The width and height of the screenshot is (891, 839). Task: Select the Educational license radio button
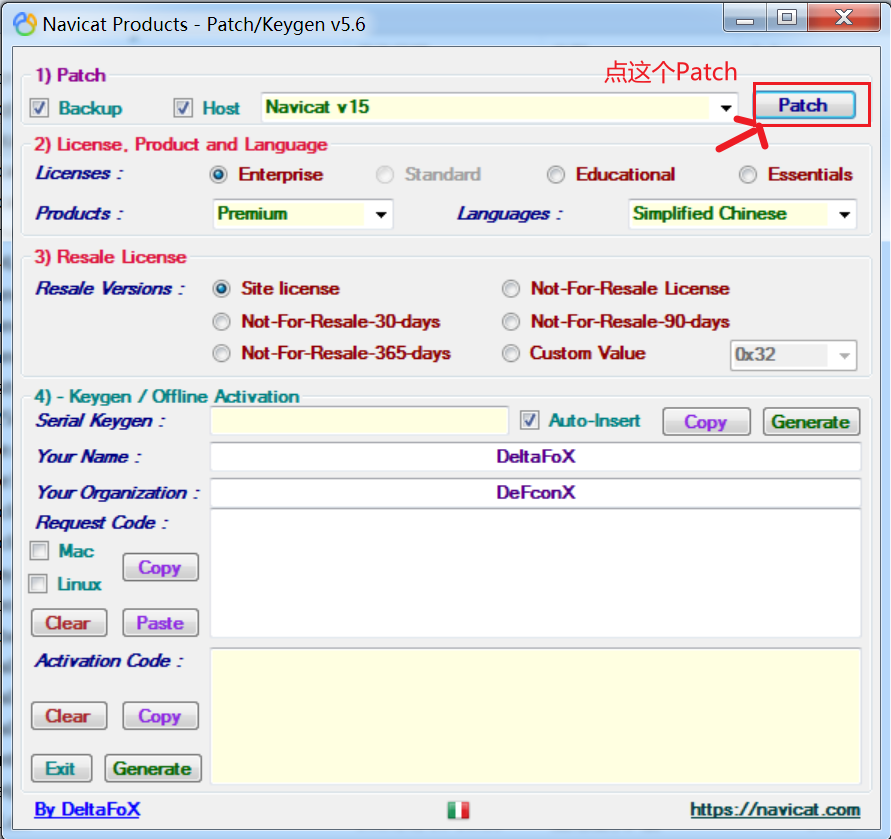pos(556,175)
